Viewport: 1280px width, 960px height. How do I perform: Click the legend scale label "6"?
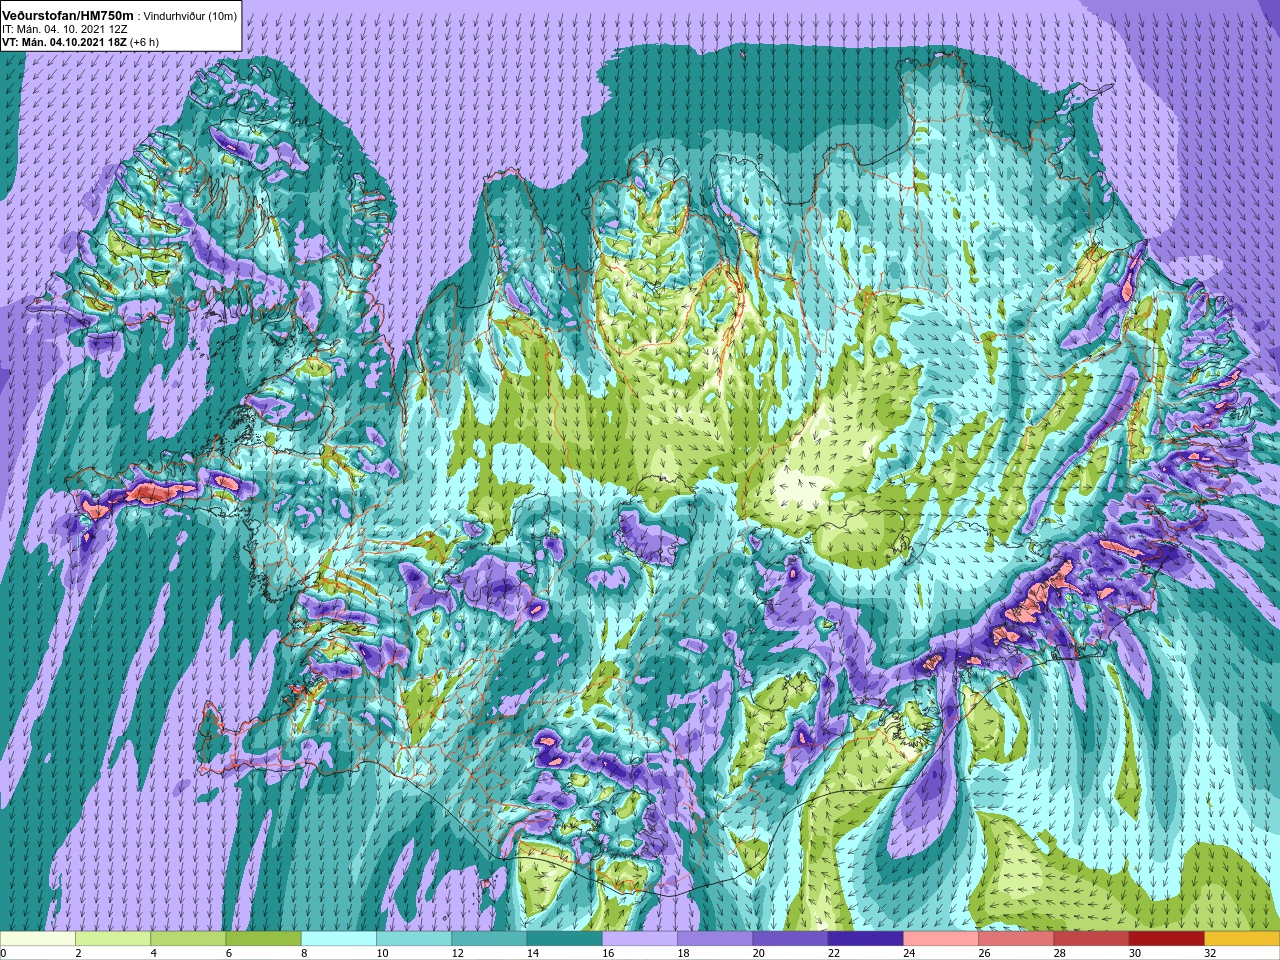tap(228, 954)
